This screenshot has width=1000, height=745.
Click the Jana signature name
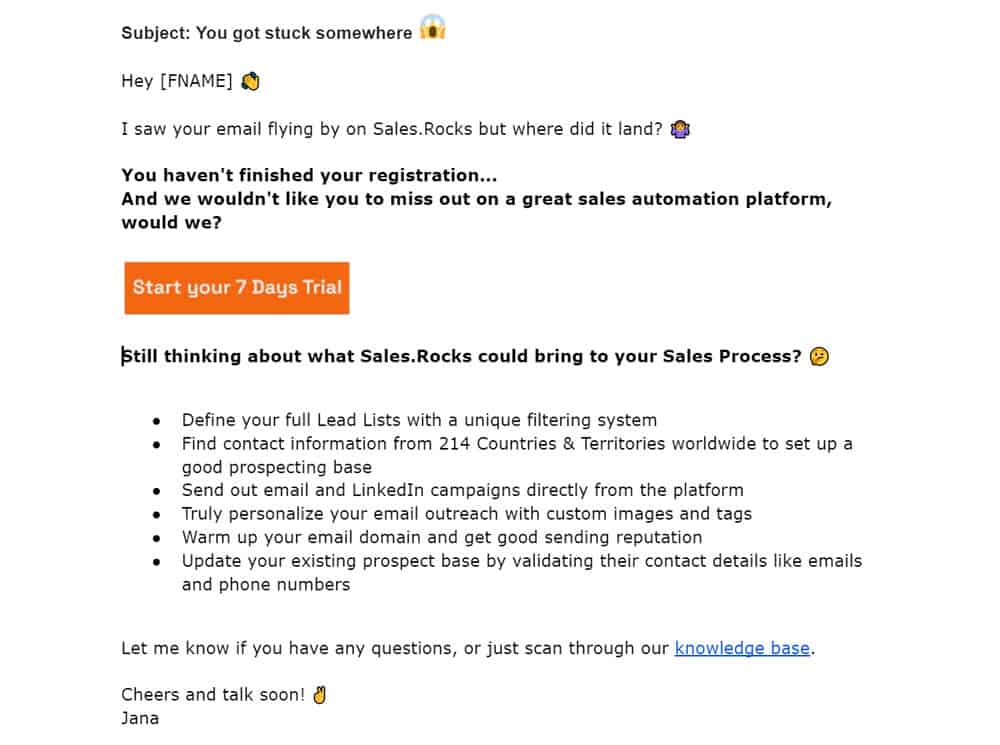pos(140,718)
